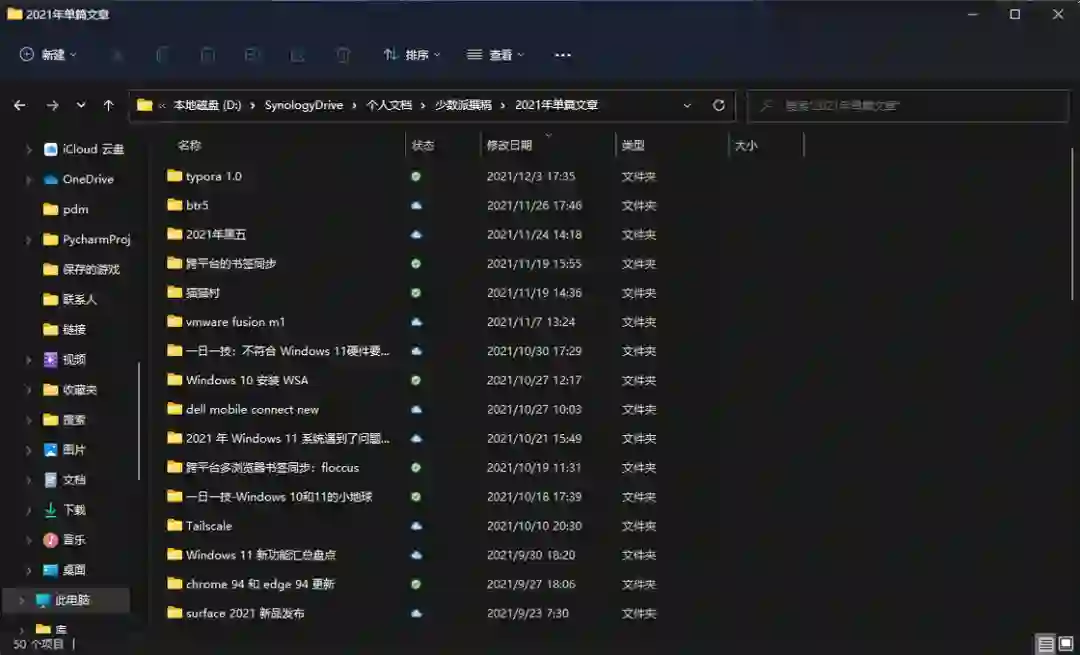Click the cloud status icon for btr5
Screen dimensions: 1080x655
416,205
